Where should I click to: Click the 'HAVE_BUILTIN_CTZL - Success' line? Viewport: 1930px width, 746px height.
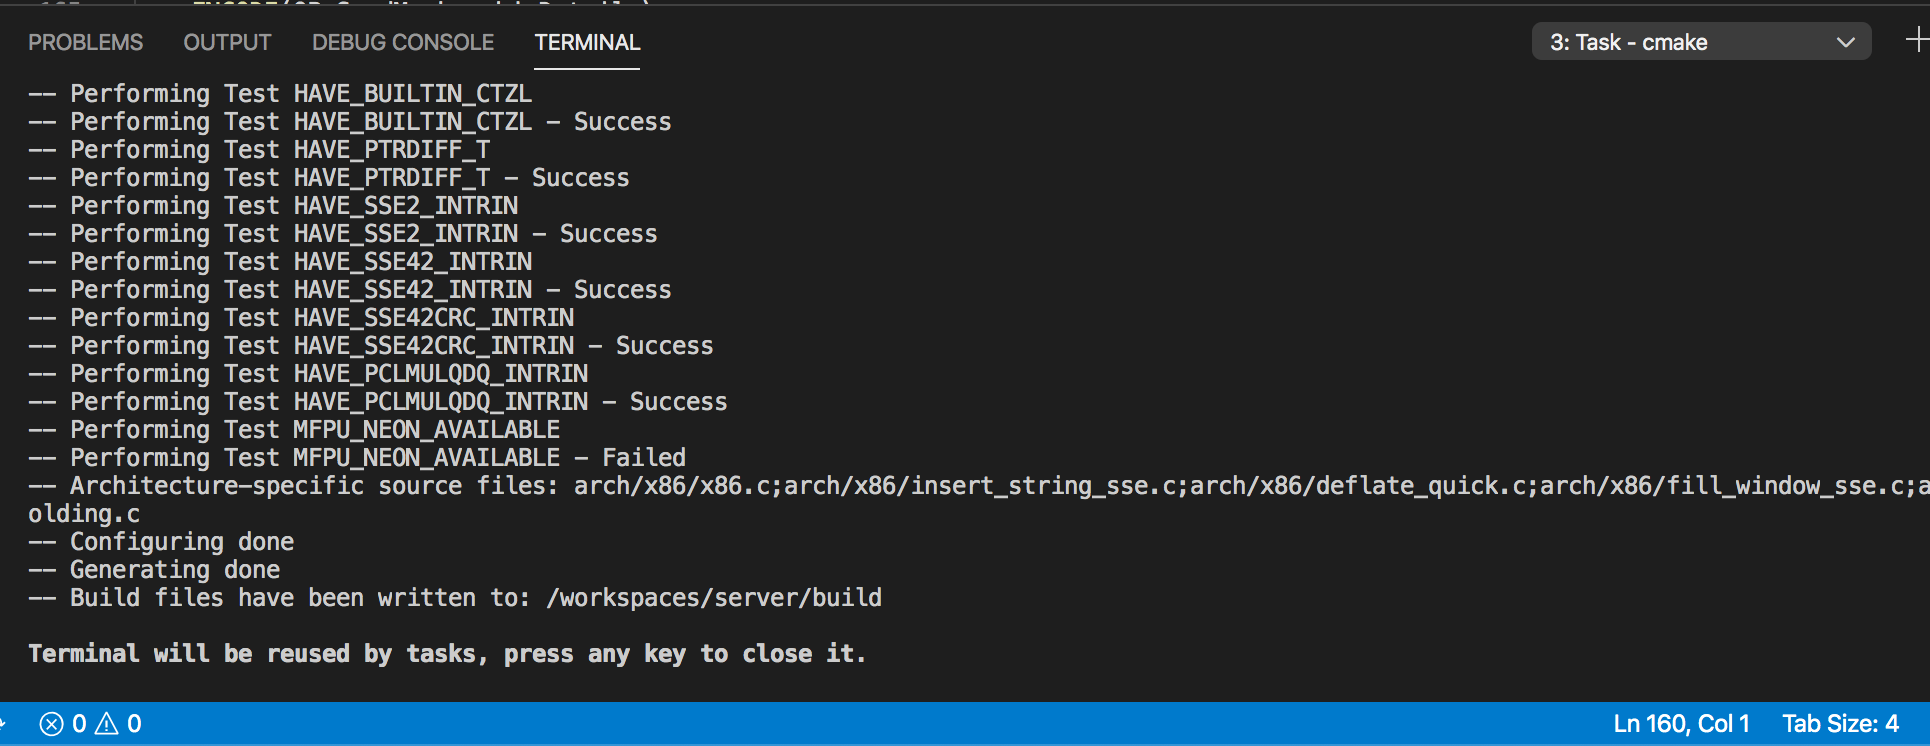click(x=350, y=122)
